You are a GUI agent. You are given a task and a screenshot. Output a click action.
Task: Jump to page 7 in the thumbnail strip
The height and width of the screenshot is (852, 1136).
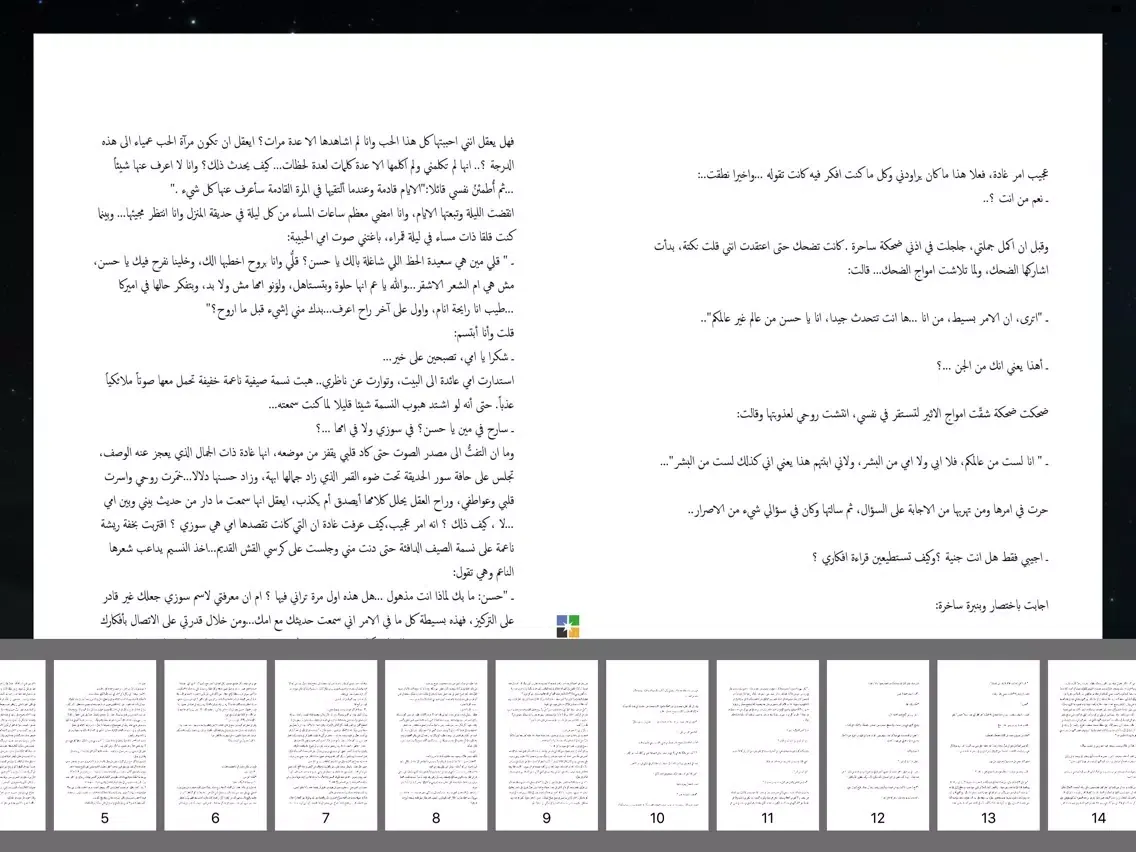[x=326, y=745]
